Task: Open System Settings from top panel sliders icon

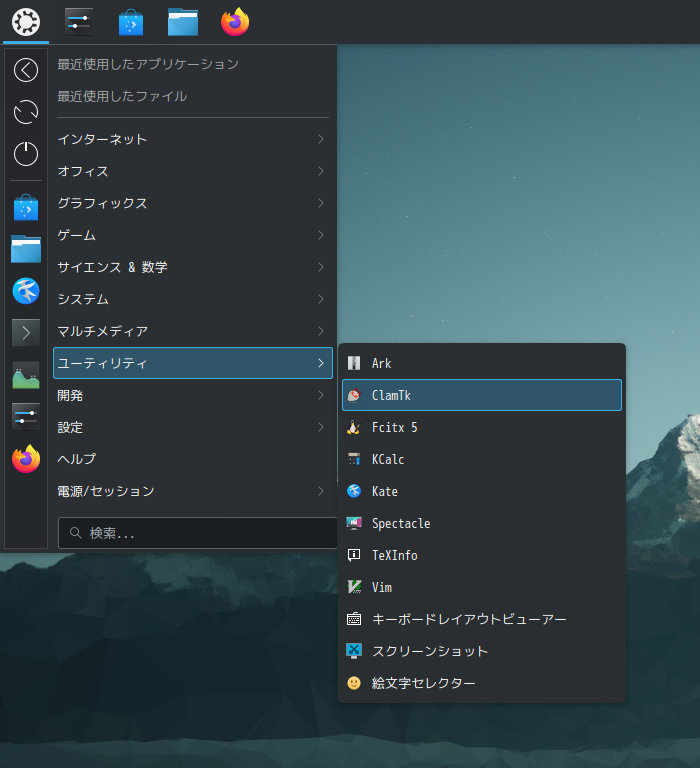Action: point(79,22)
